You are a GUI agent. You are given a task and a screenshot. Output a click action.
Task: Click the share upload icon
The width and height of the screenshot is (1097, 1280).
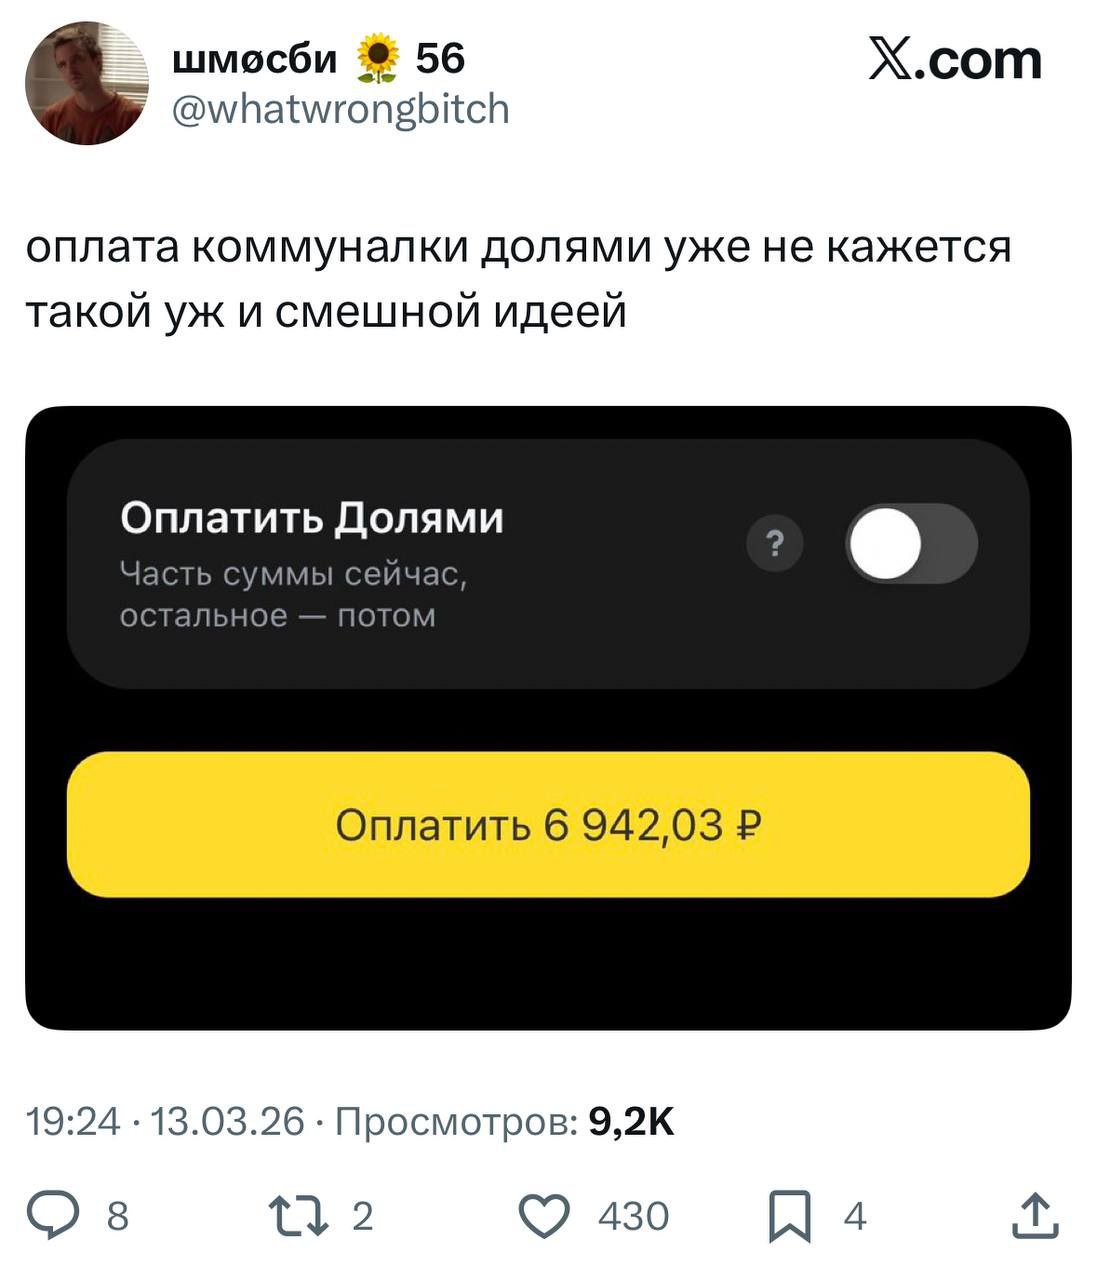click(x=1035, y=1216)
